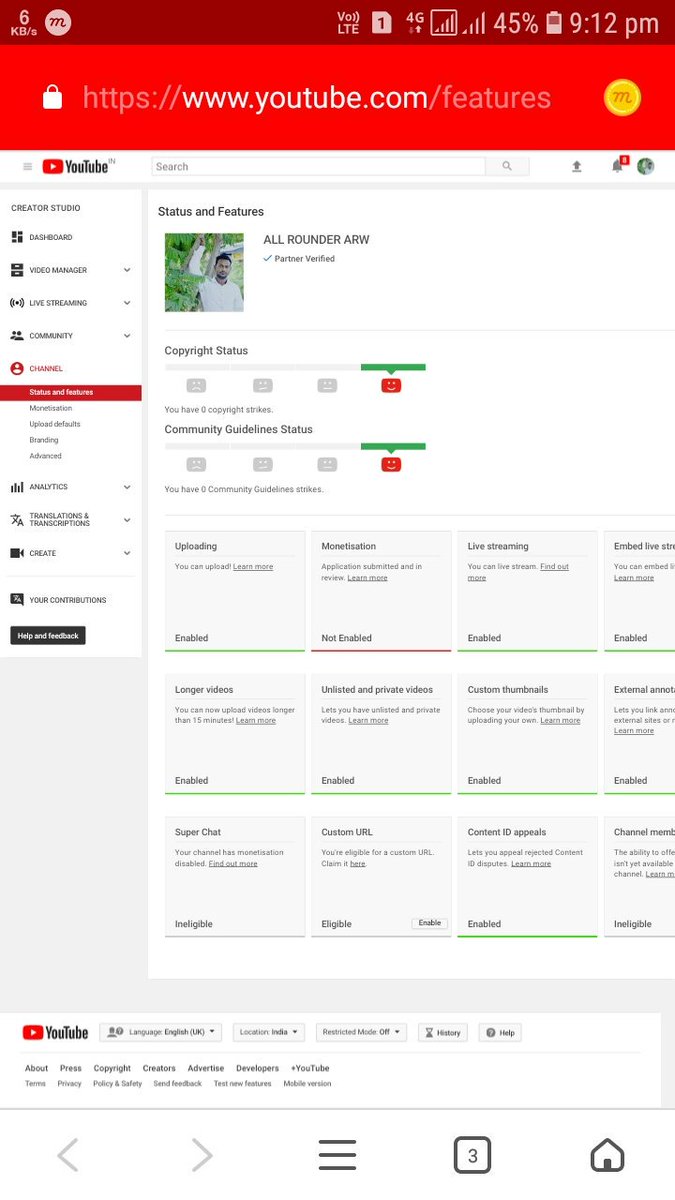Click the browser lock icon
The image size is (675, 1200).
pyautogui.click(x=53, y=97)
